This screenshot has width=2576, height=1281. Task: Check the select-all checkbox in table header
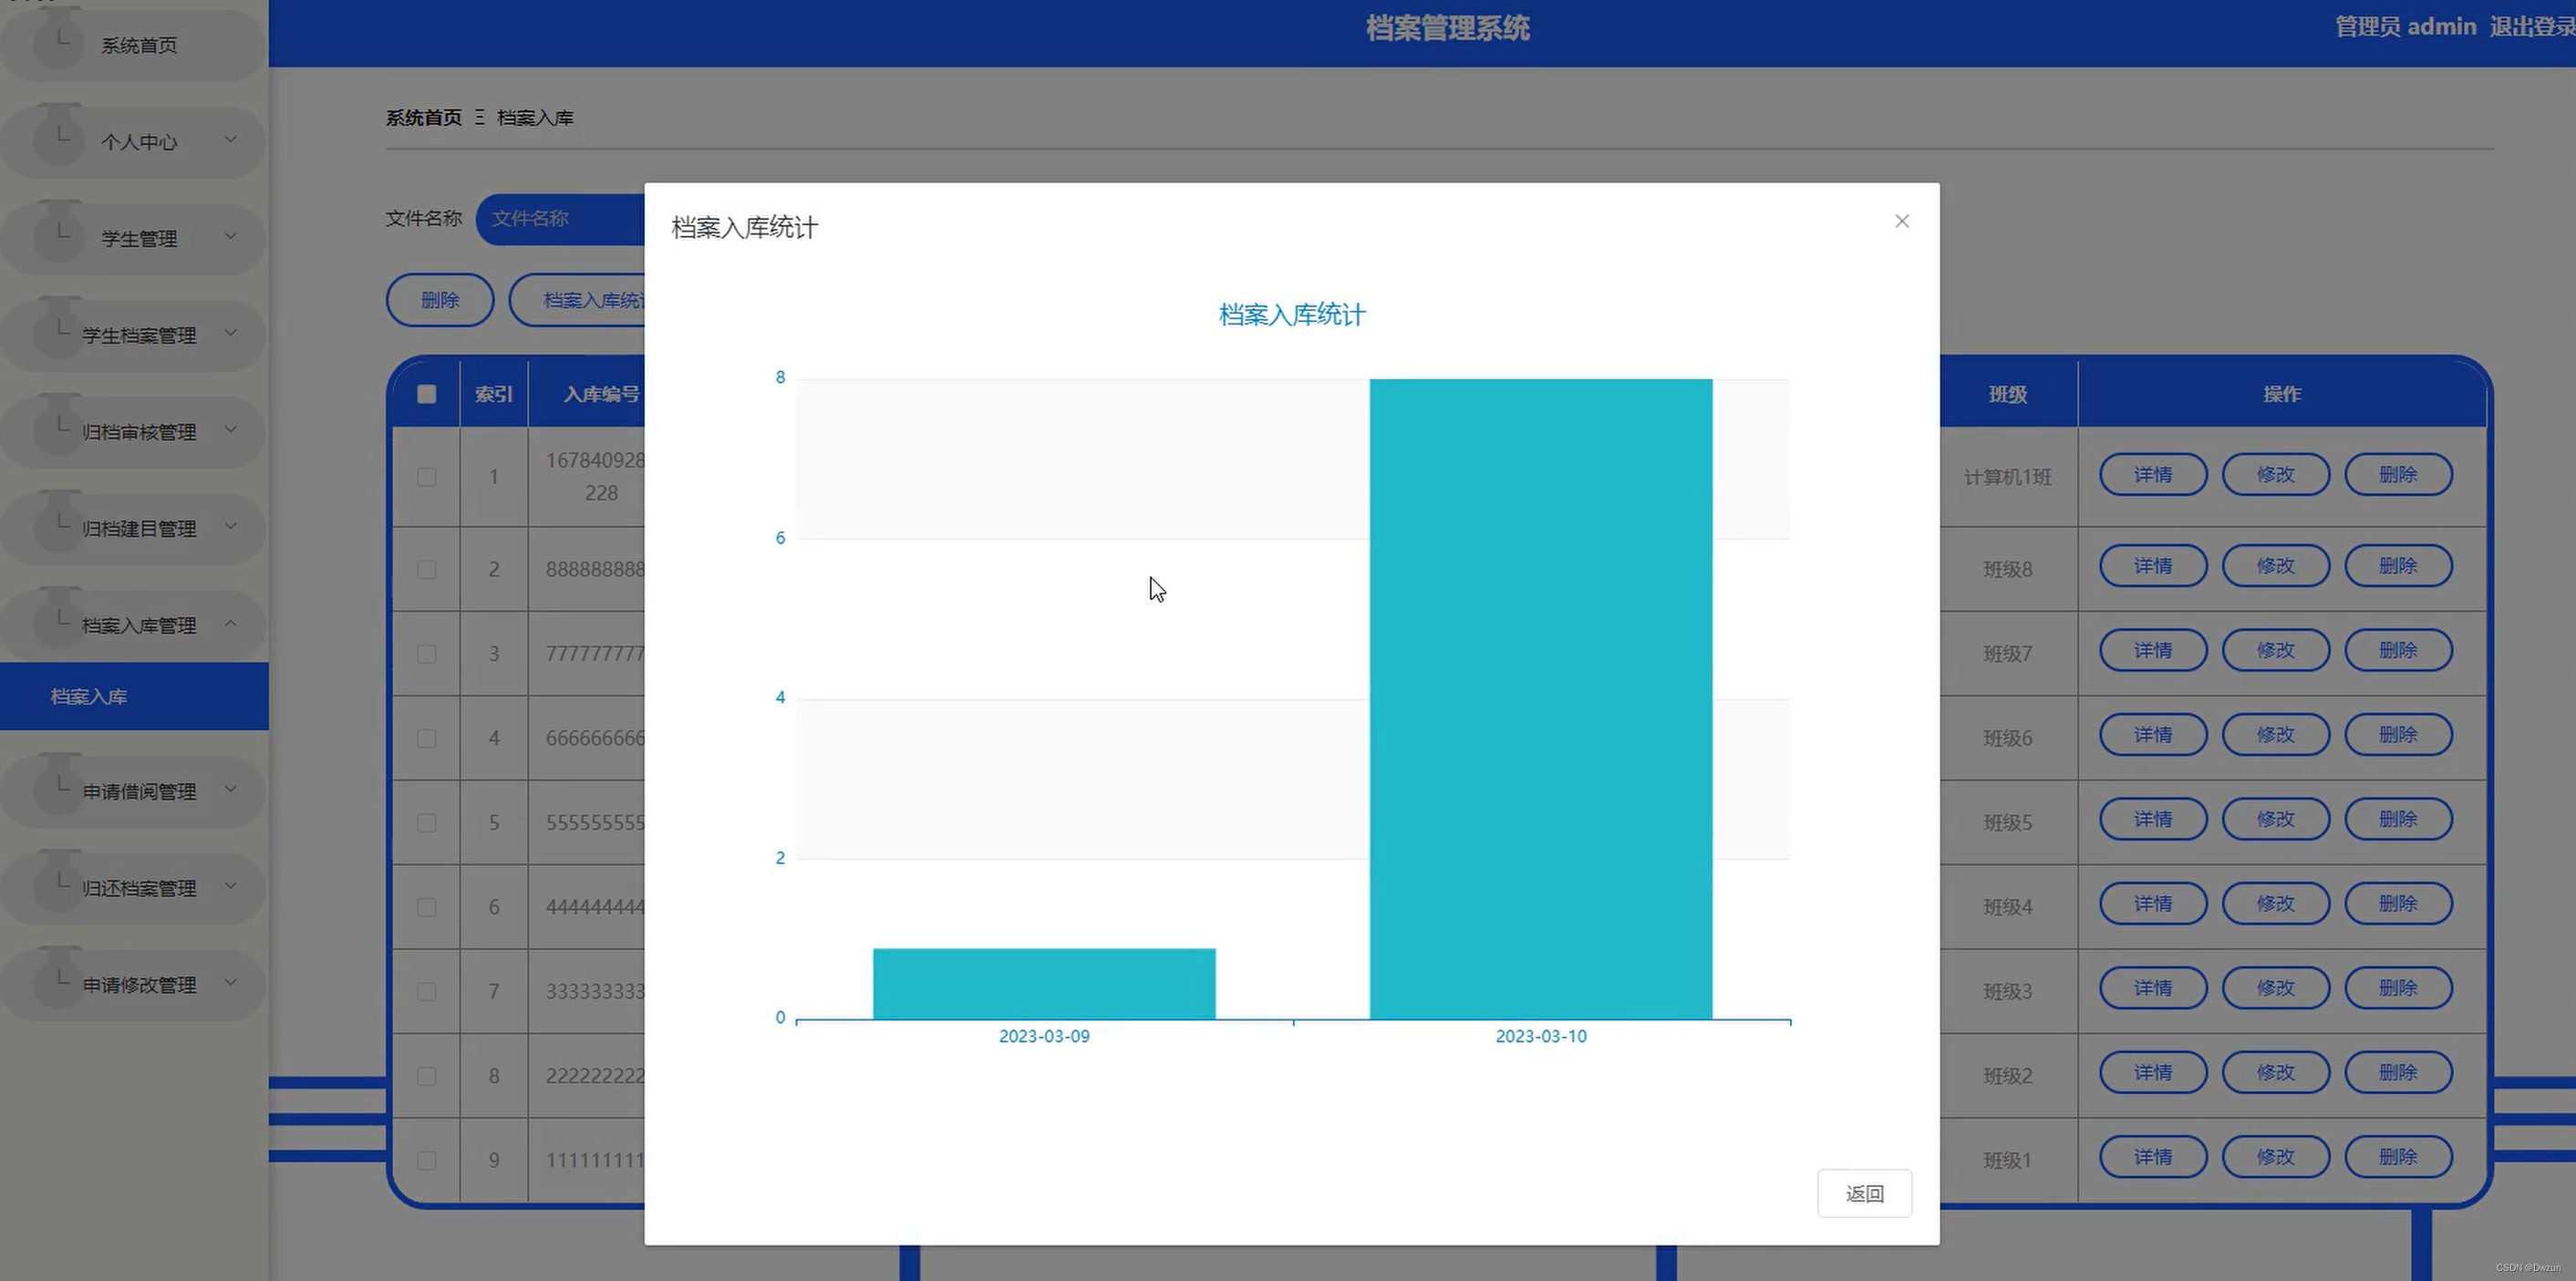click(x=425, y=393)
